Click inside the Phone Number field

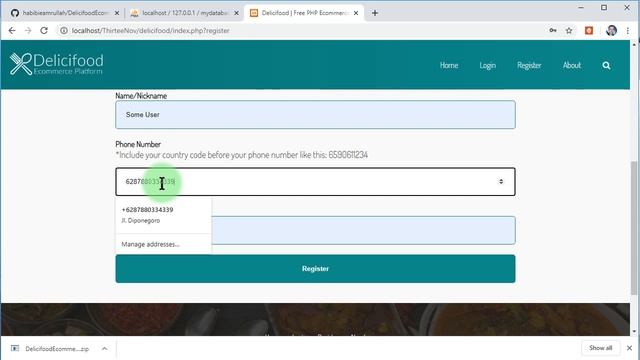coord(315,182)
